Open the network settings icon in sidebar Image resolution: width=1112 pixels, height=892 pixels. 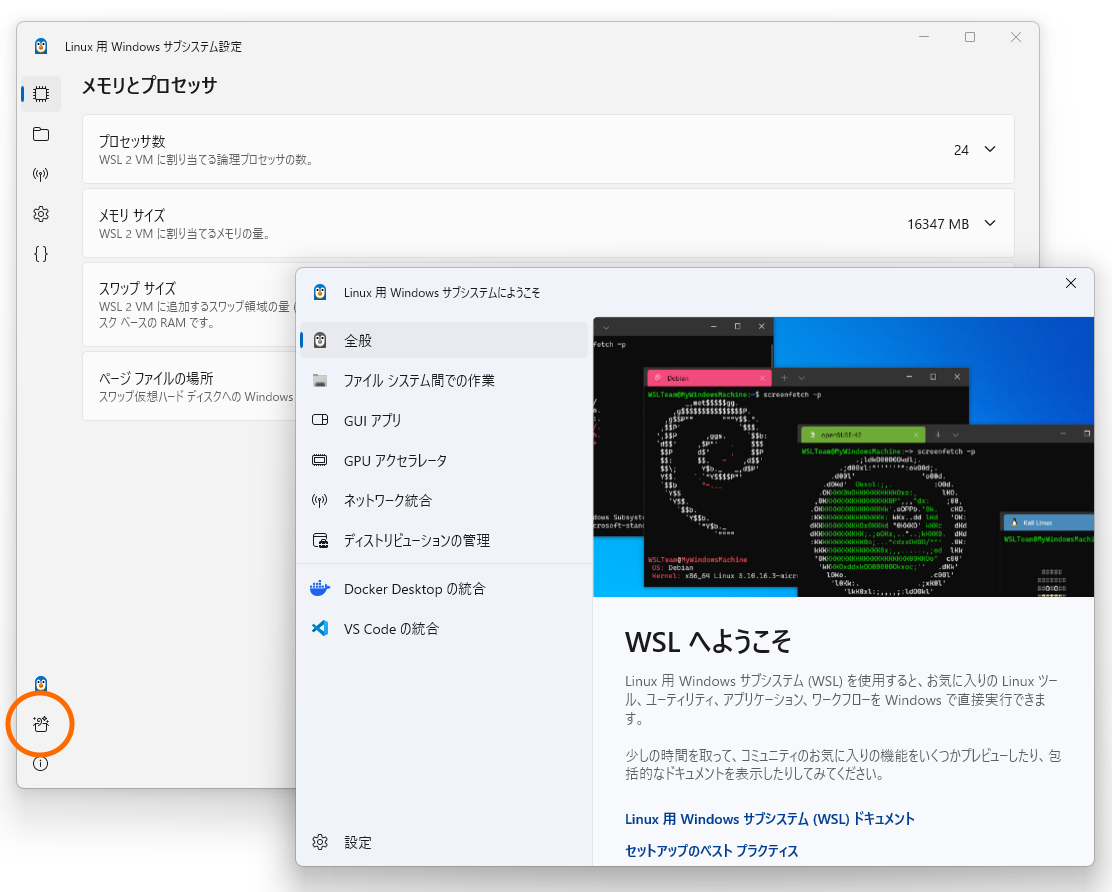[40, 174]
